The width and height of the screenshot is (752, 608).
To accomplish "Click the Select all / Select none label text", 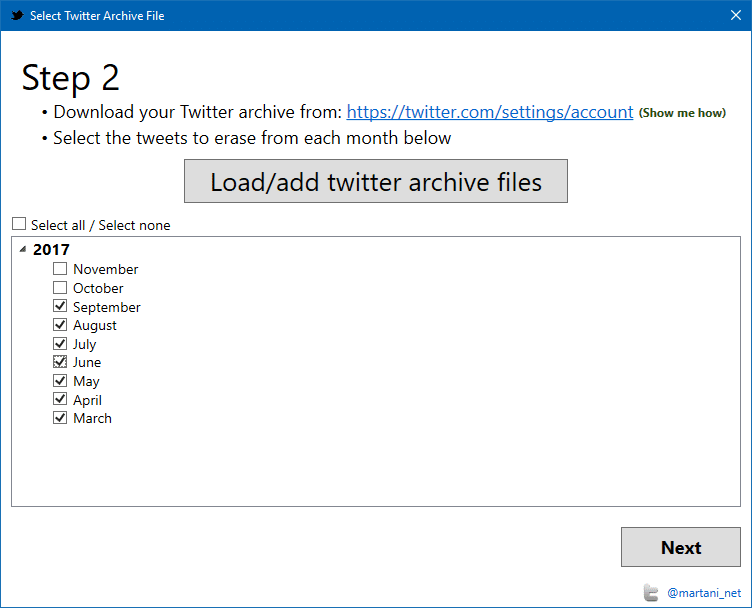I will [101, 225].
